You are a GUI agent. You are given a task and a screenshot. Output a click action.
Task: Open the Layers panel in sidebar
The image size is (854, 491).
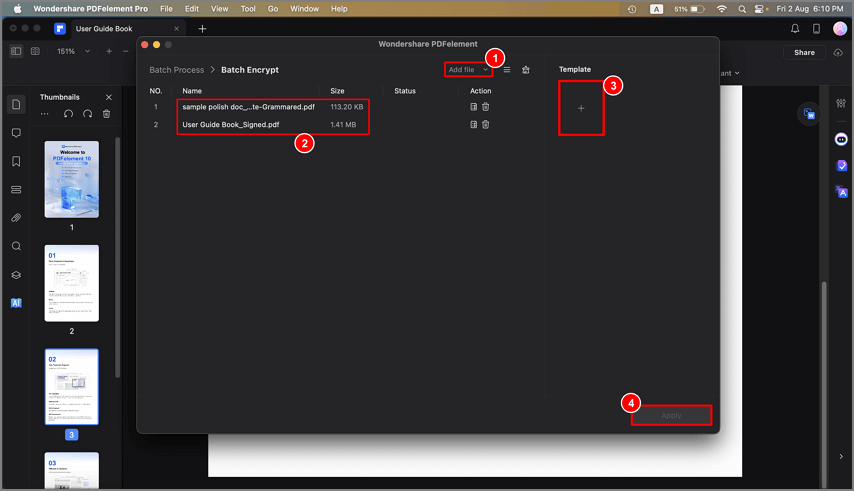point(16,275)
